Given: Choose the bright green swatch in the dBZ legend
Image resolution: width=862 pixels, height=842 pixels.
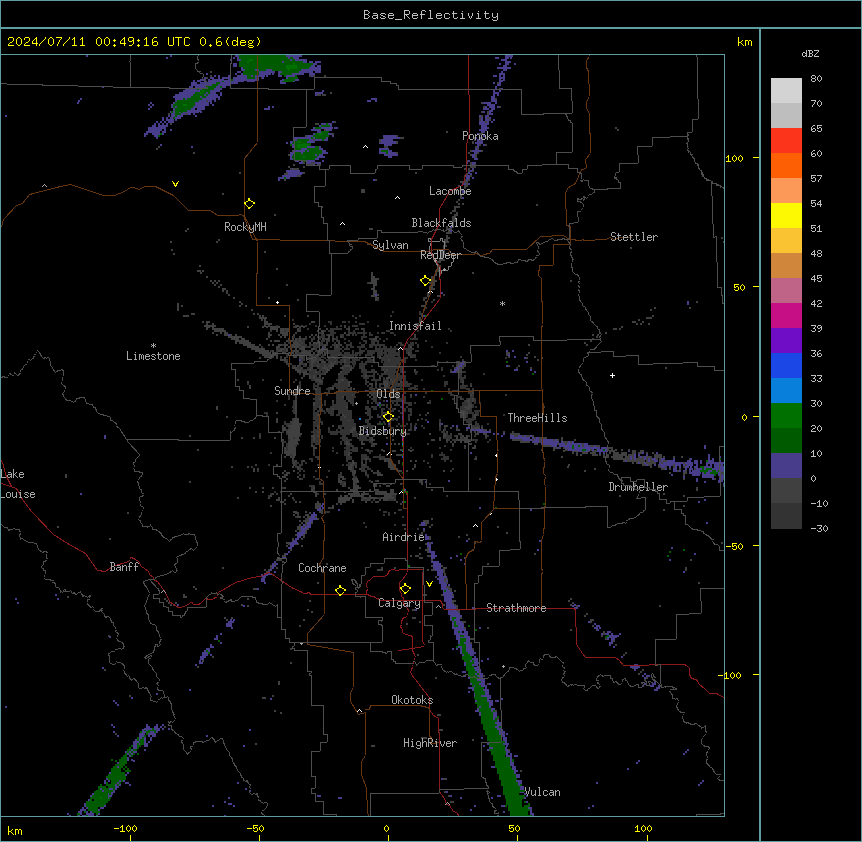Looking at the screenshot, I should point(786,416).
